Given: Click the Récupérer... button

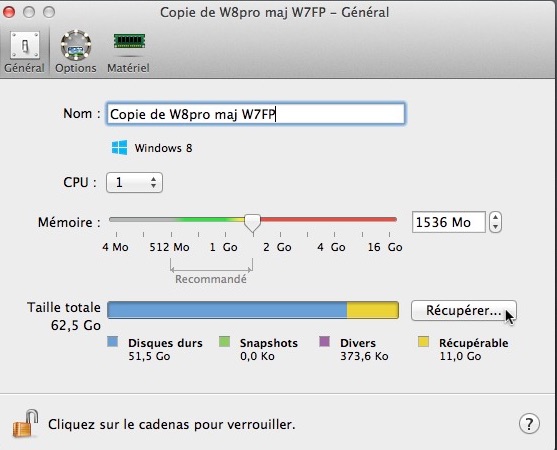Looking at the screenshot, I should (464, 310).
